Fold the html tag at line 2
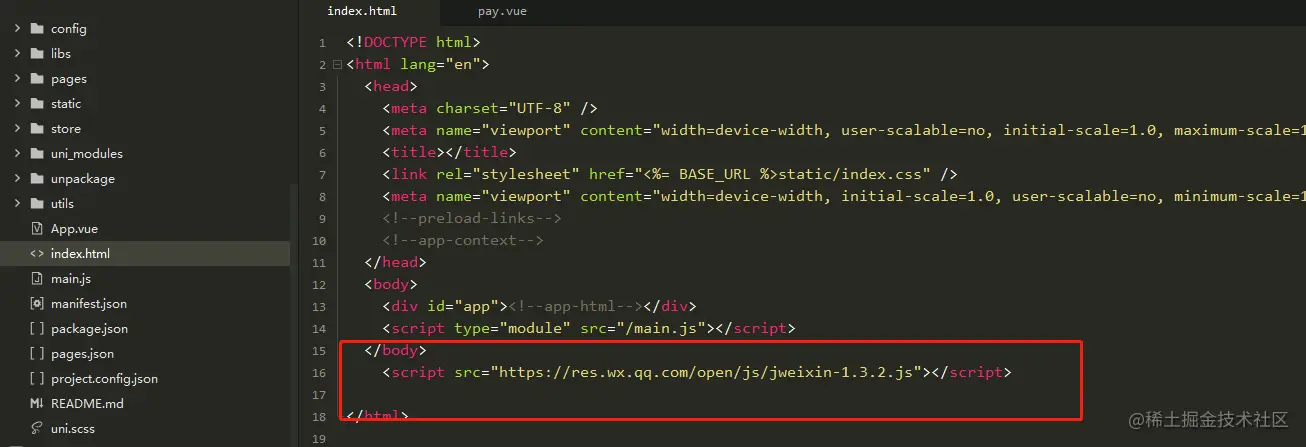The image size is (1306, 447). 339,65
